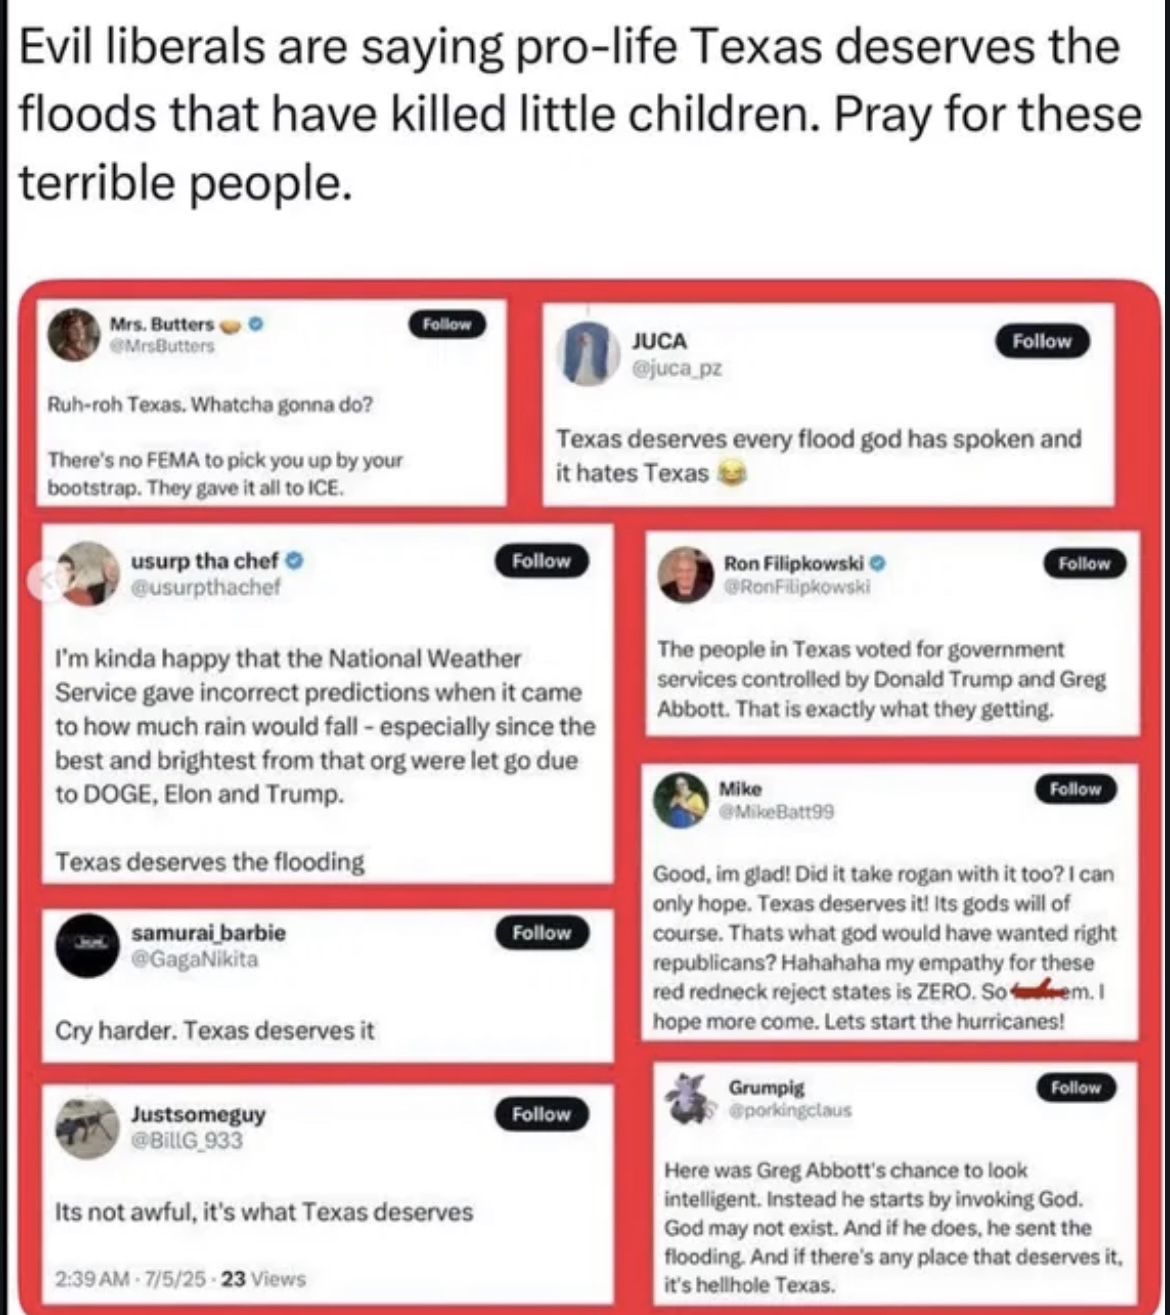Hit Follow next to Mike
1170x1315 pixels.
1075,789
